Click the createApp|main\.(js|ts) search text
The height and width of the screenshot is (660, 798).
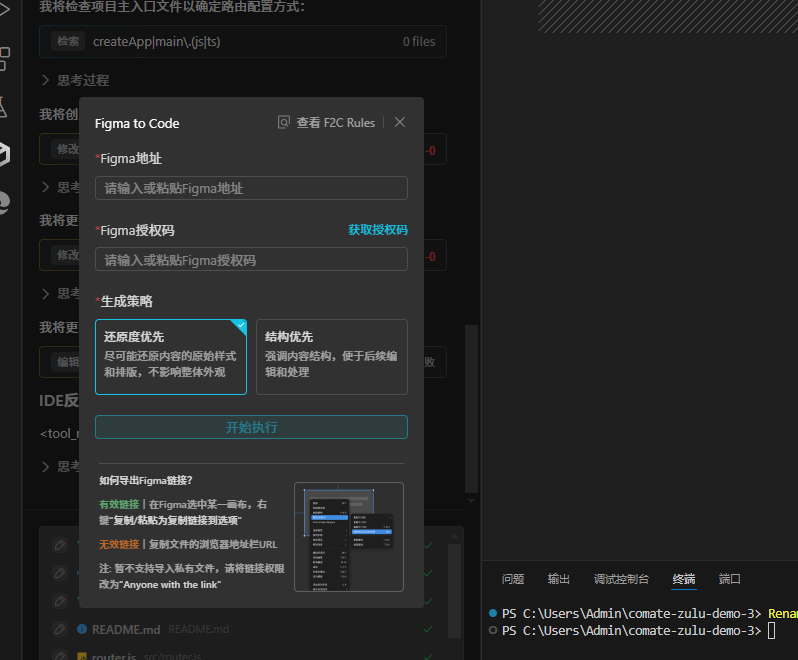(x=157, y=42)
